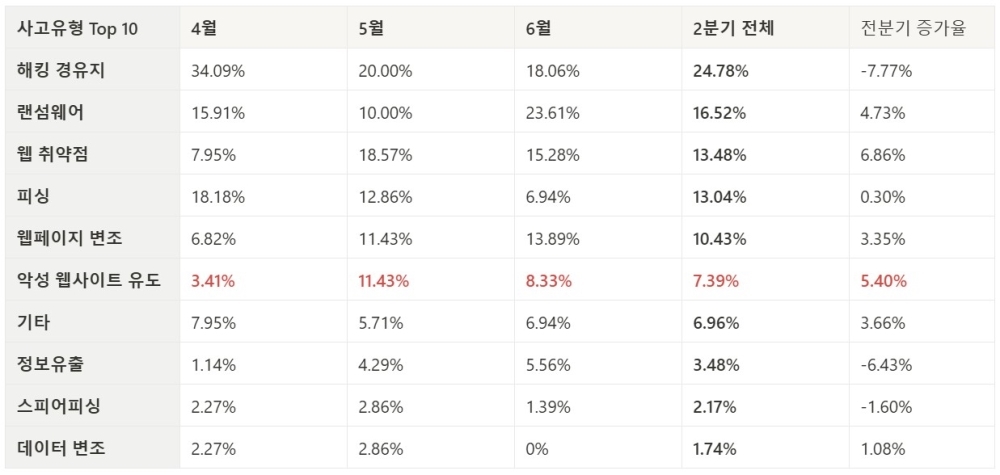Viewport: 1000px width, 475px height.
Task: Select the 데이터 변조 row label
Action: (x=61, y=449)
